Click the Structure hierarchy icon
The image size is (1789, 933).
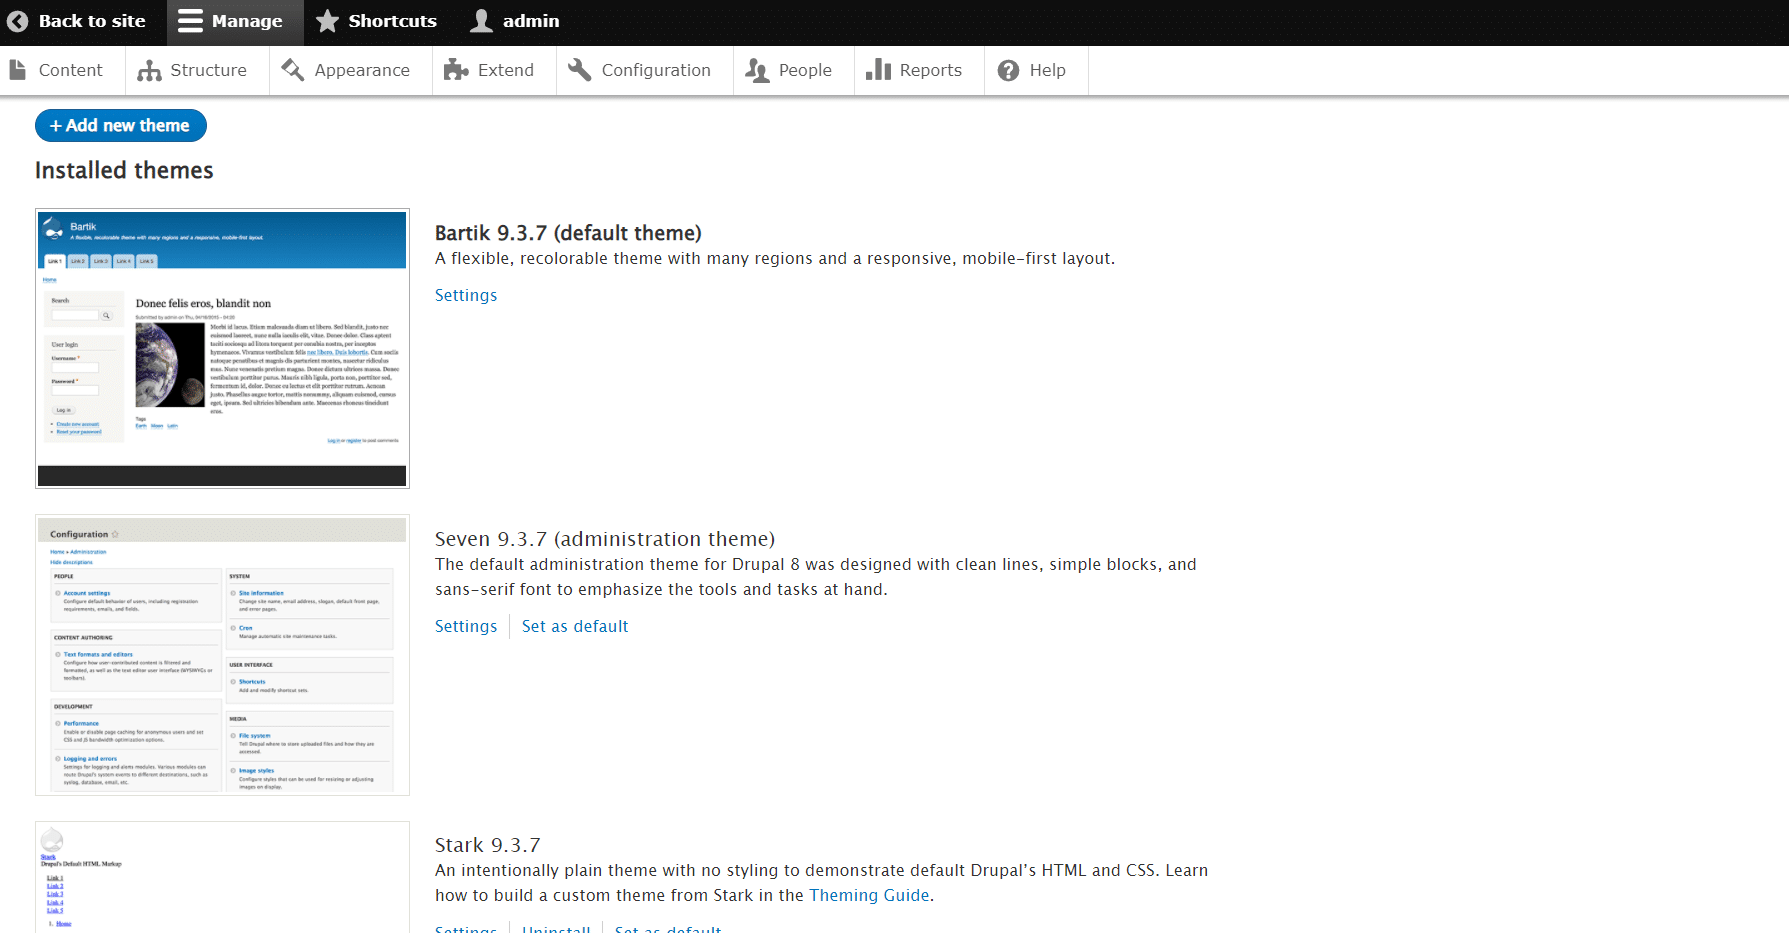pyautogui.click(x=149, y=70)
